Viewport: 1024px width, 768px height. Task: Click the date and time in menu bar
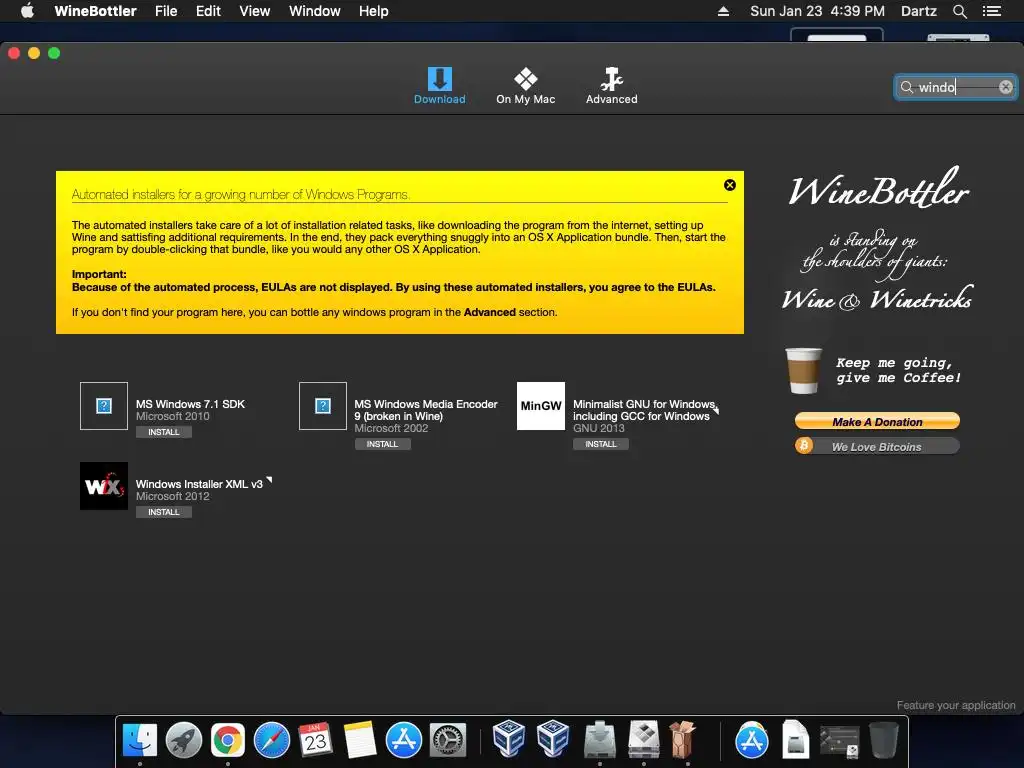(817, 11)
